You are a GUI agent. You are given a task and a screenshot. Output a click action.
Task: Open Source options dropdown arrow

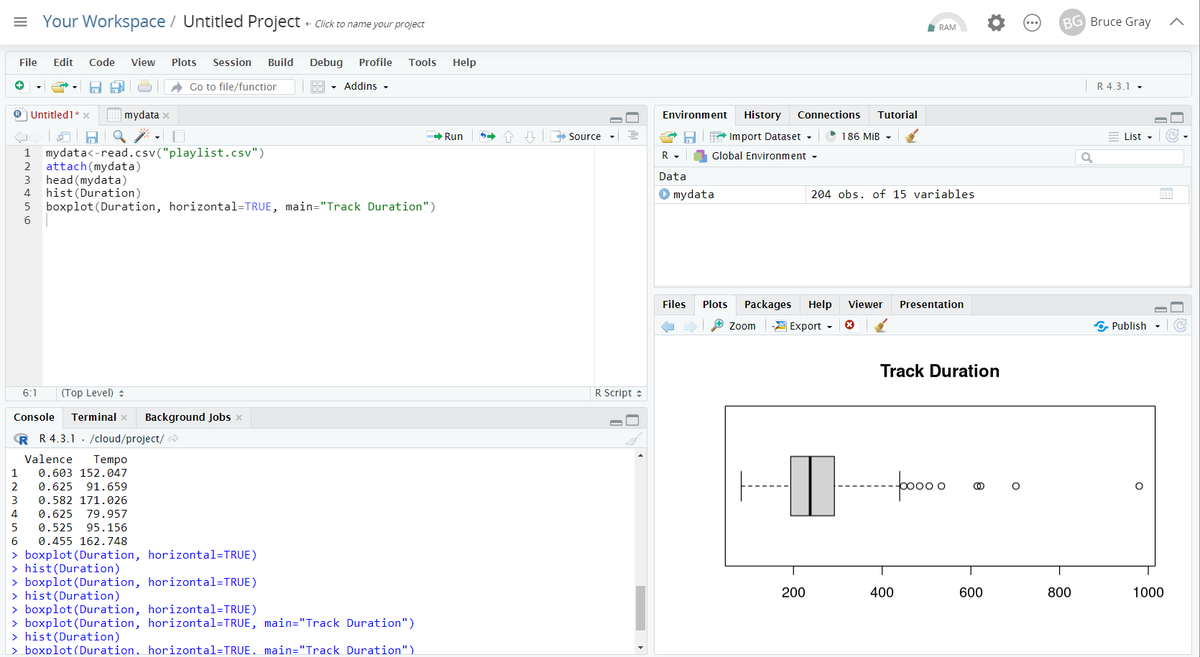(612, 137)
